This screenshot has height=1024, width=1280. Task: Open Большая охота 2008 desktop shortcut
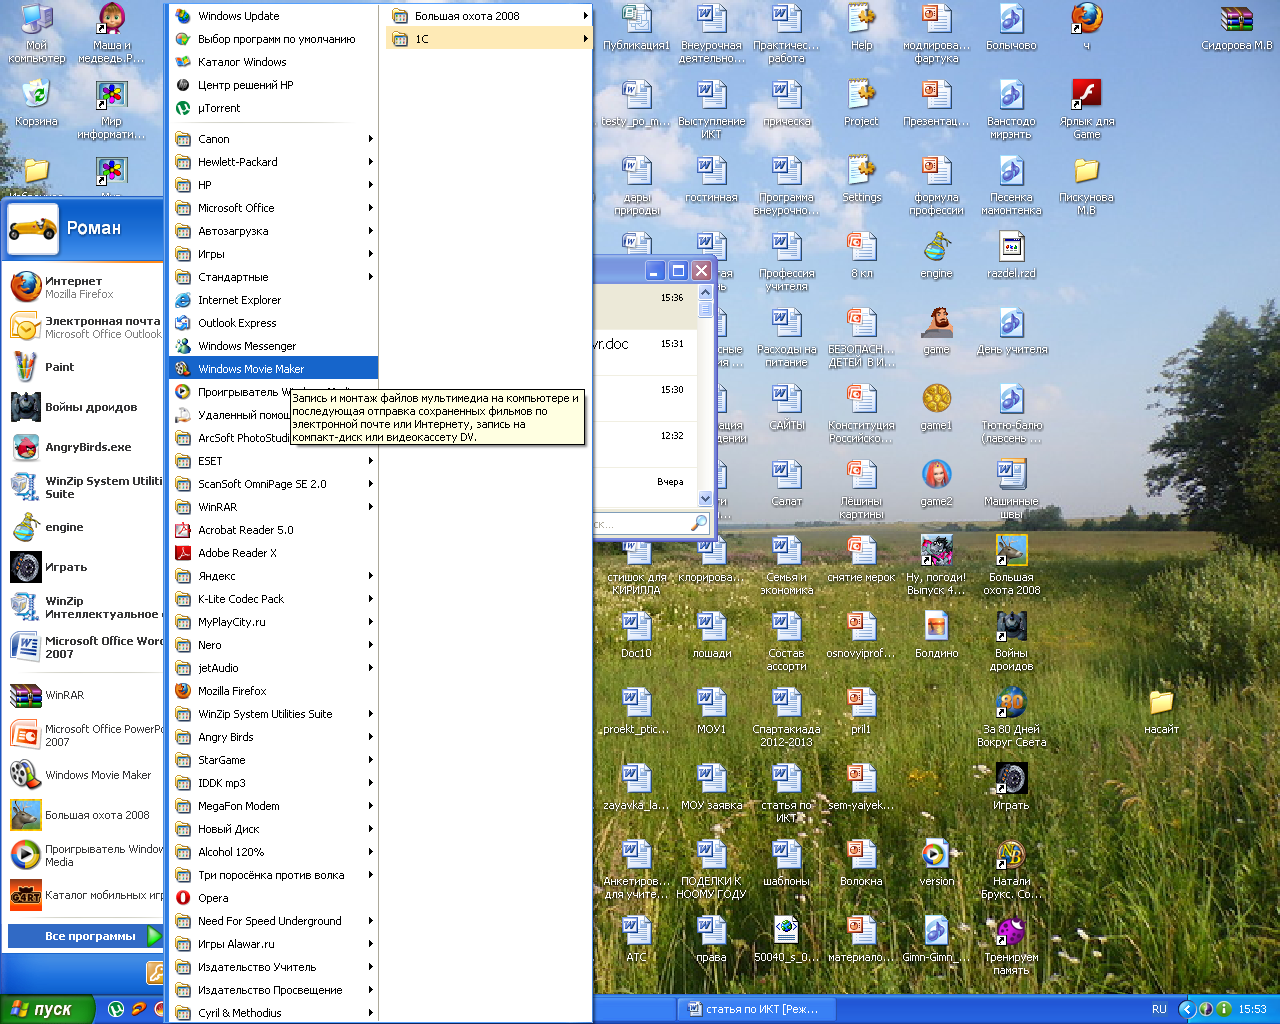1011,564
